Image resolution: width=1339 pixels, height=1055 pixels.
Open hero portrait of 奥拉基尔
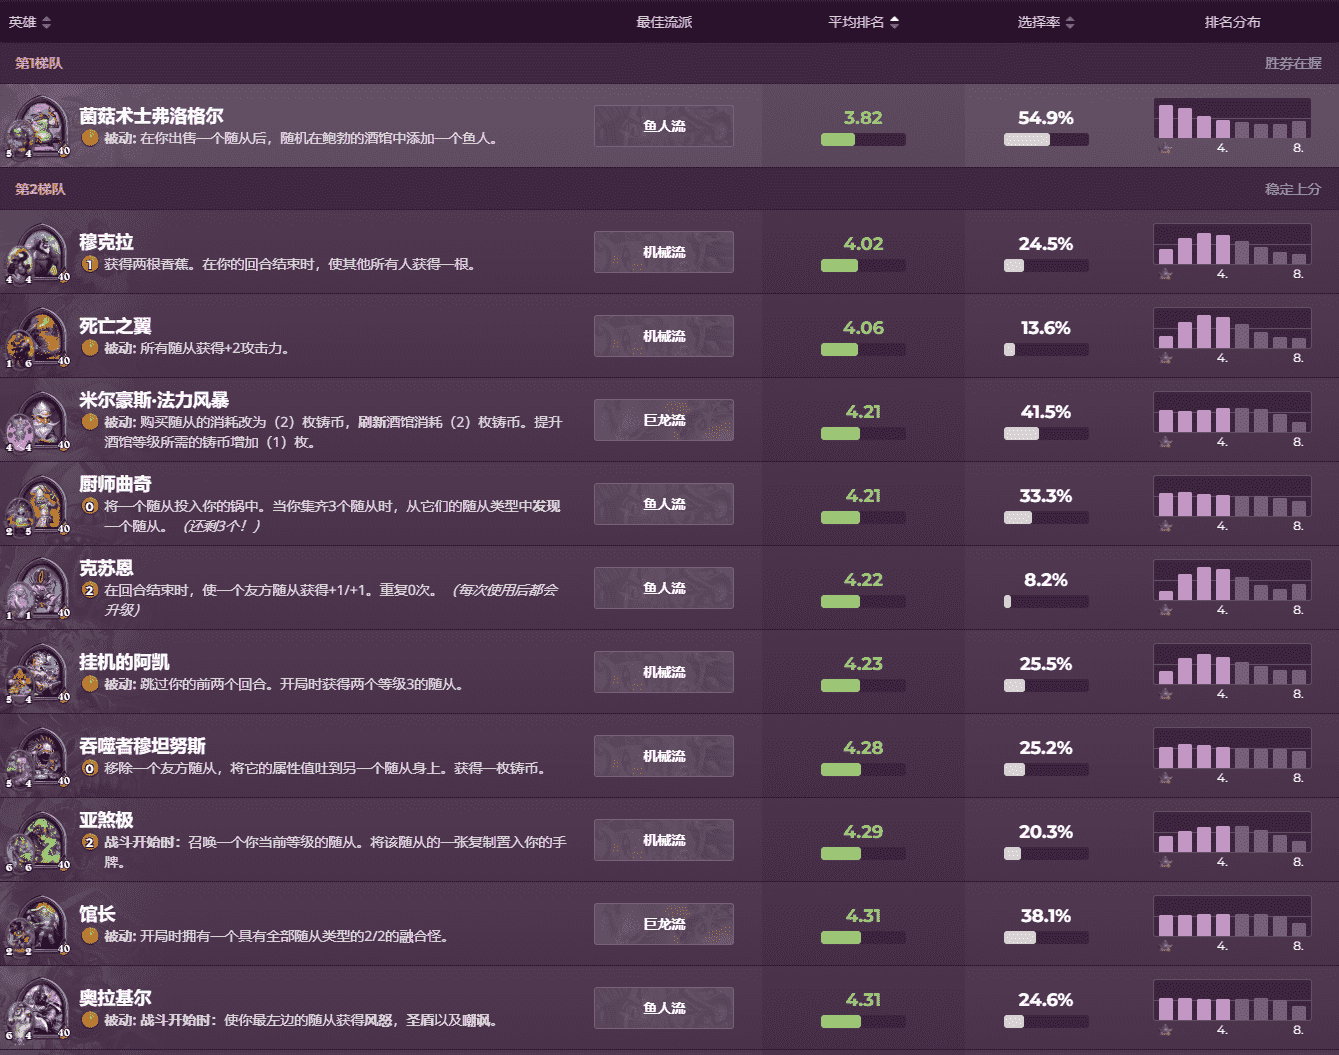38,1008
